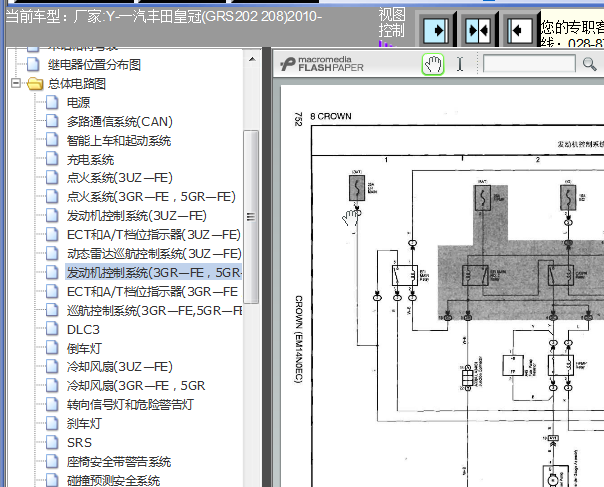Click the tree panel scrollbar thumb

pyautogui.click(x=251, y=217)
